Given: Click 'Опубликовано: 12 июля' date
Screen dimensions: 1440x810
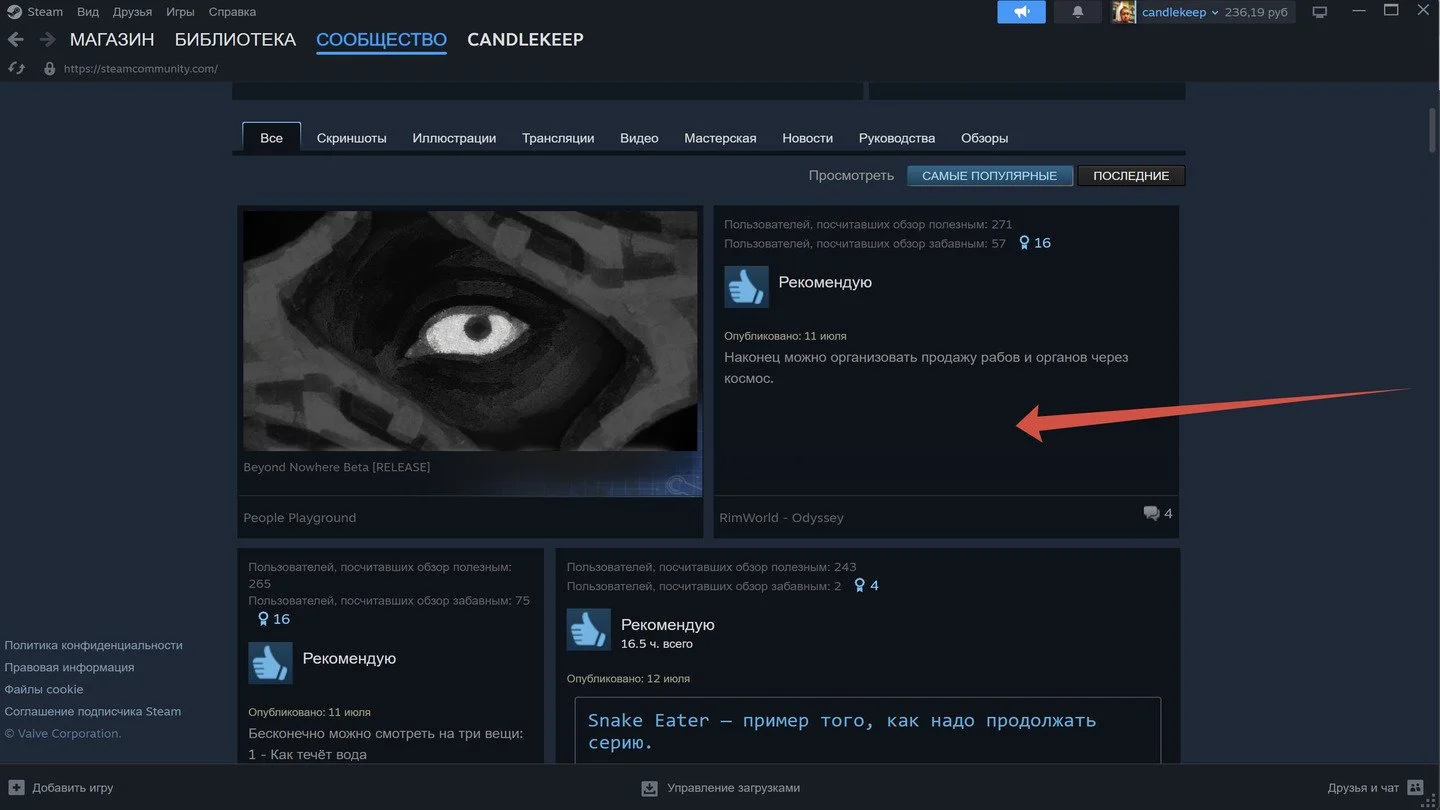Looking at the screenshot, I should click(x=628, y=679).
